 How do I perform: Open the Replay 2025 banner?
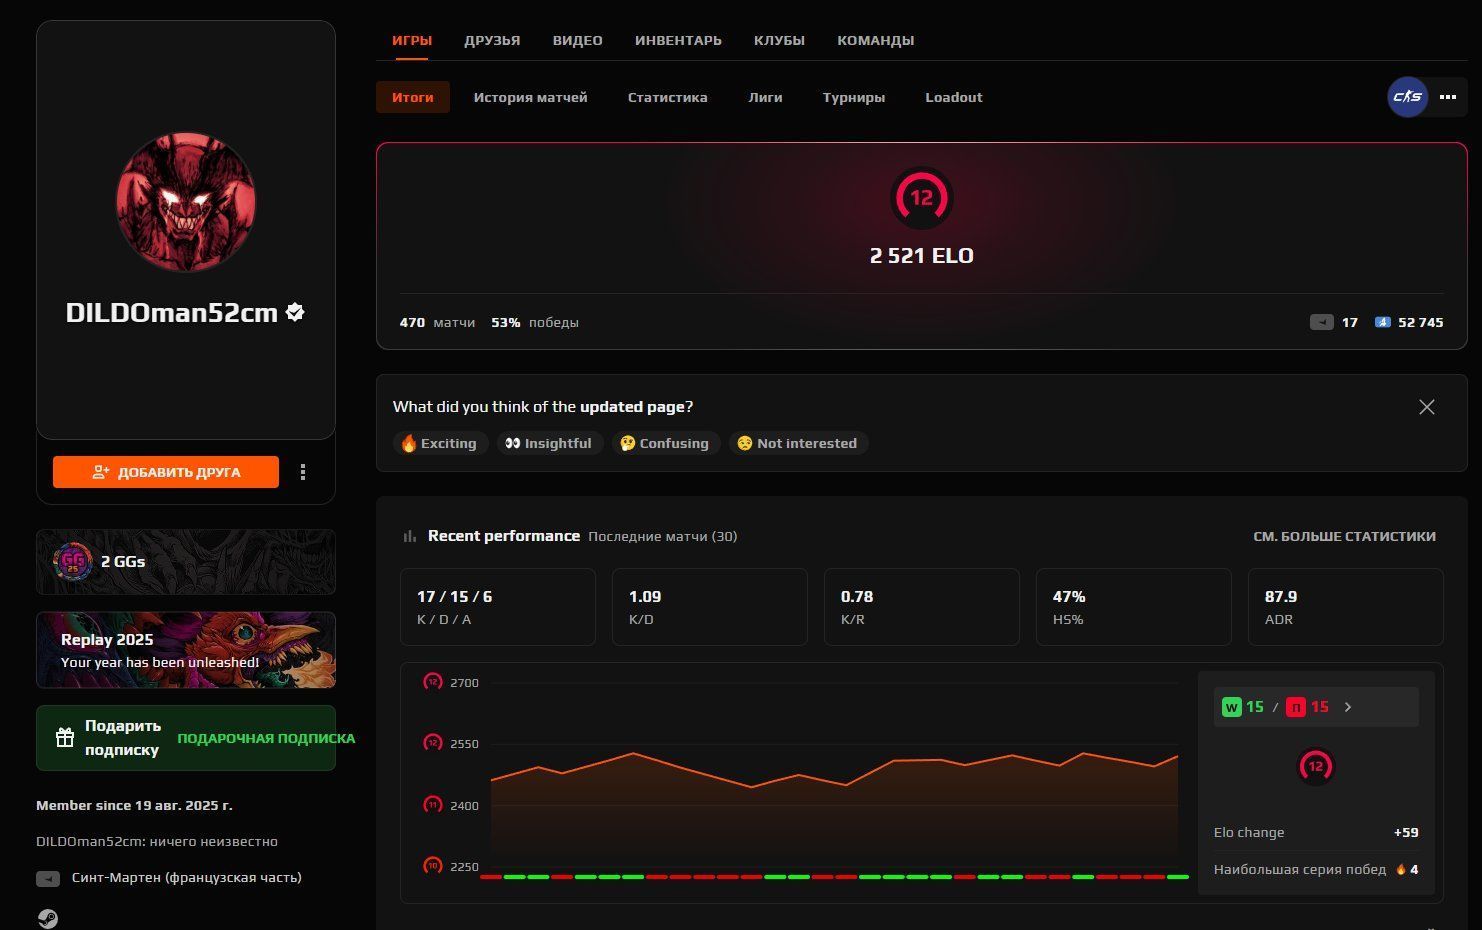186,650
